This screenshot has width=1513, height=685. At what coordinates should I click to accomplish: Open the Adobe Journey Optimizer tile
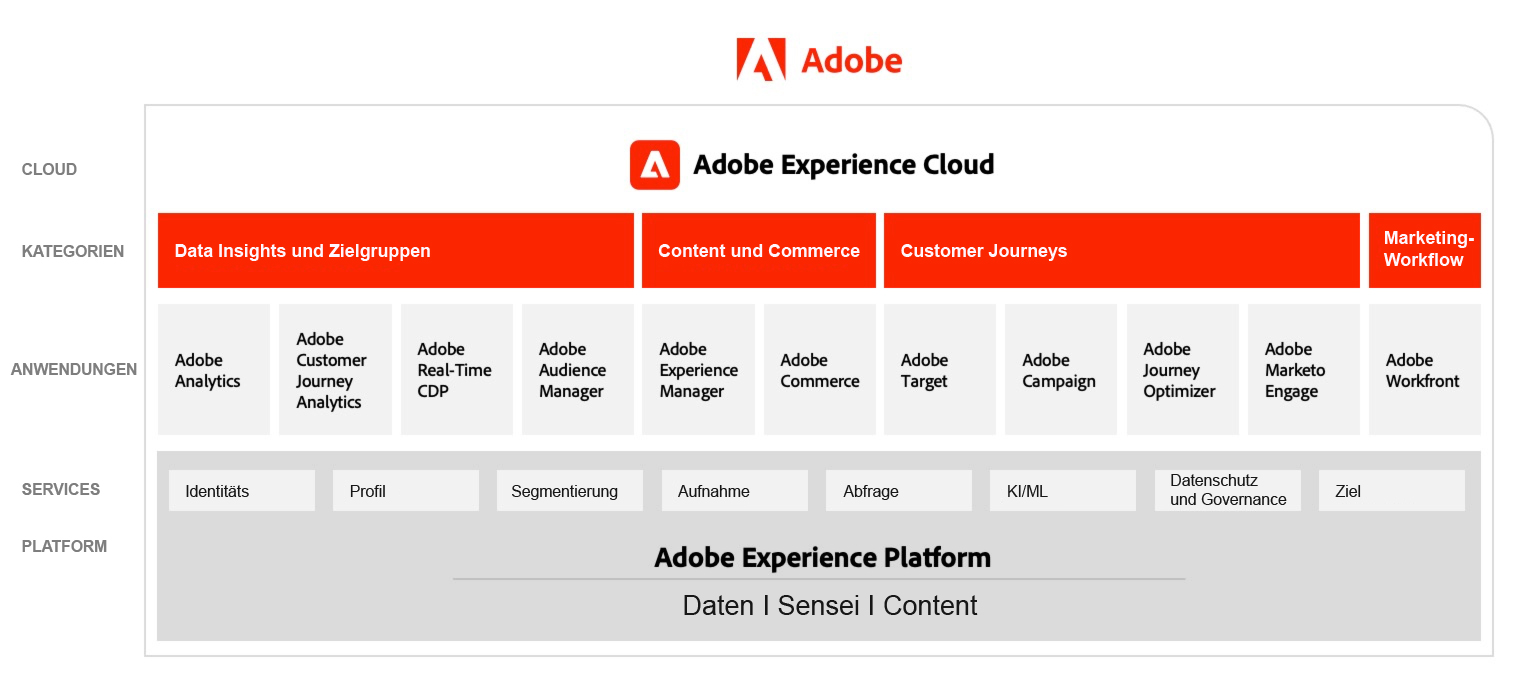pos(1183,370)
